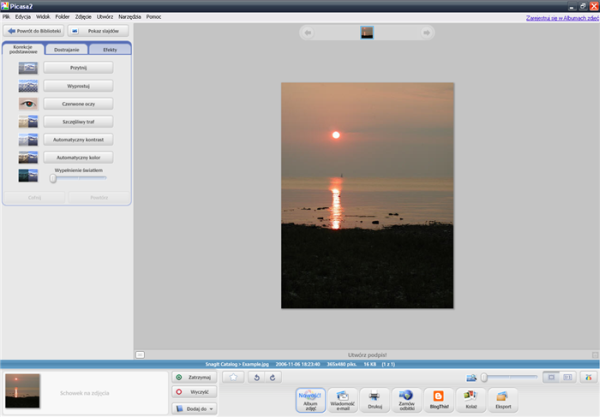Open the Edycja menu
This screenshot has width=600, height=417.
click(x=23, y=17)
